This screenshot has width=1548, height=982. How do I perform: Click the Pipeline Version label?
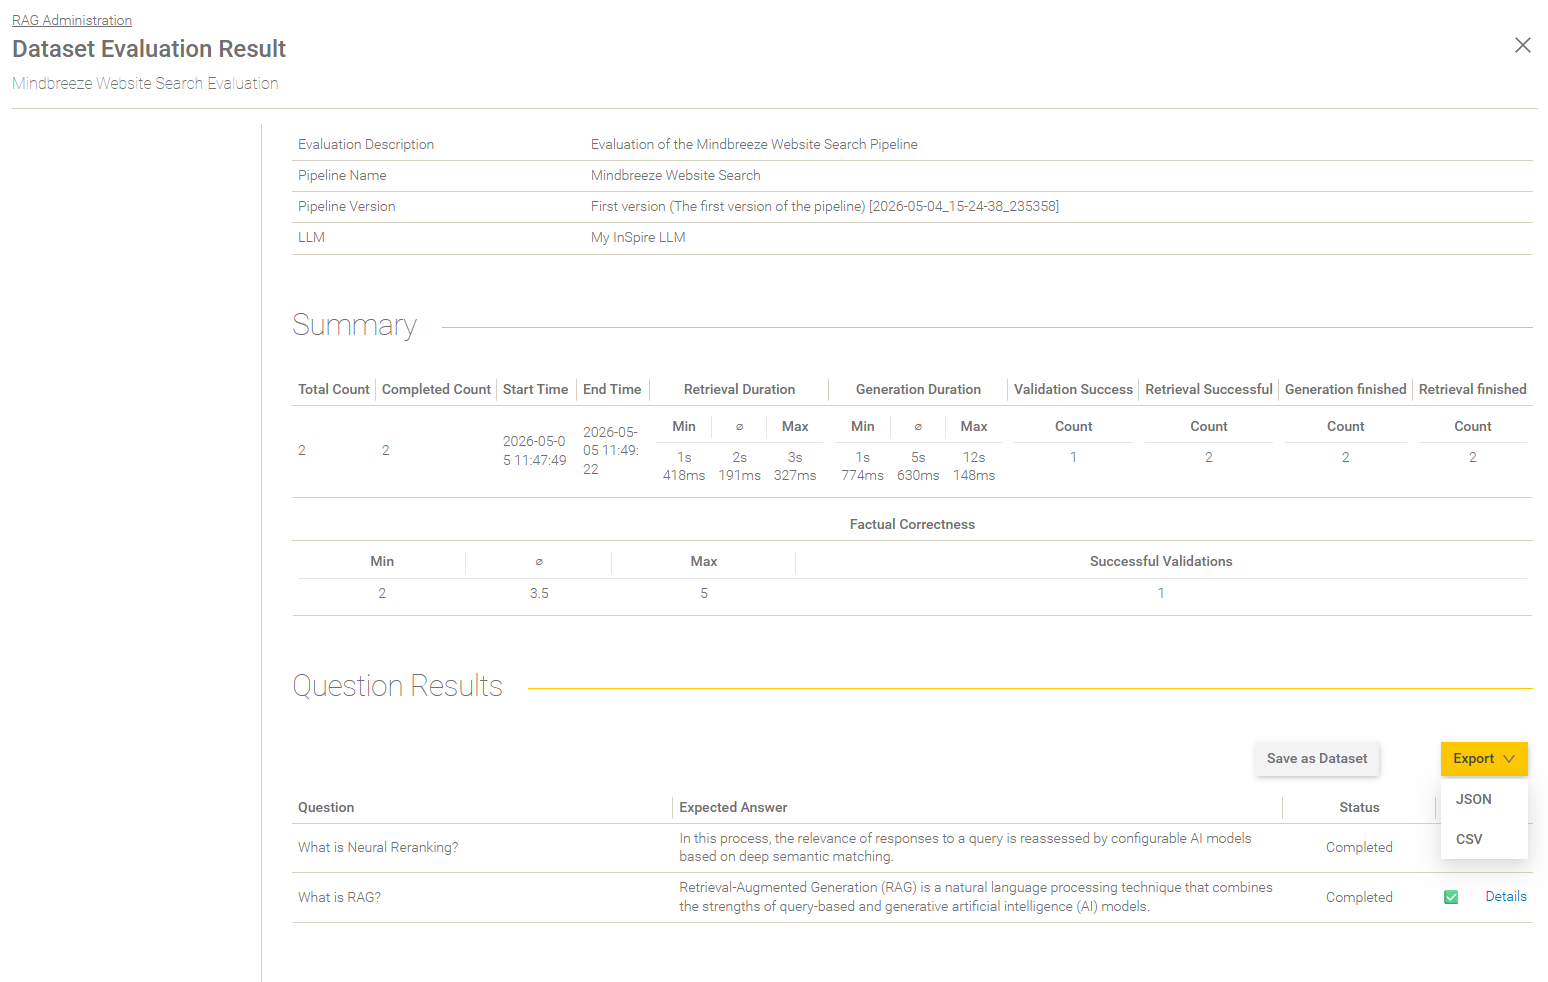pos(347,206)
